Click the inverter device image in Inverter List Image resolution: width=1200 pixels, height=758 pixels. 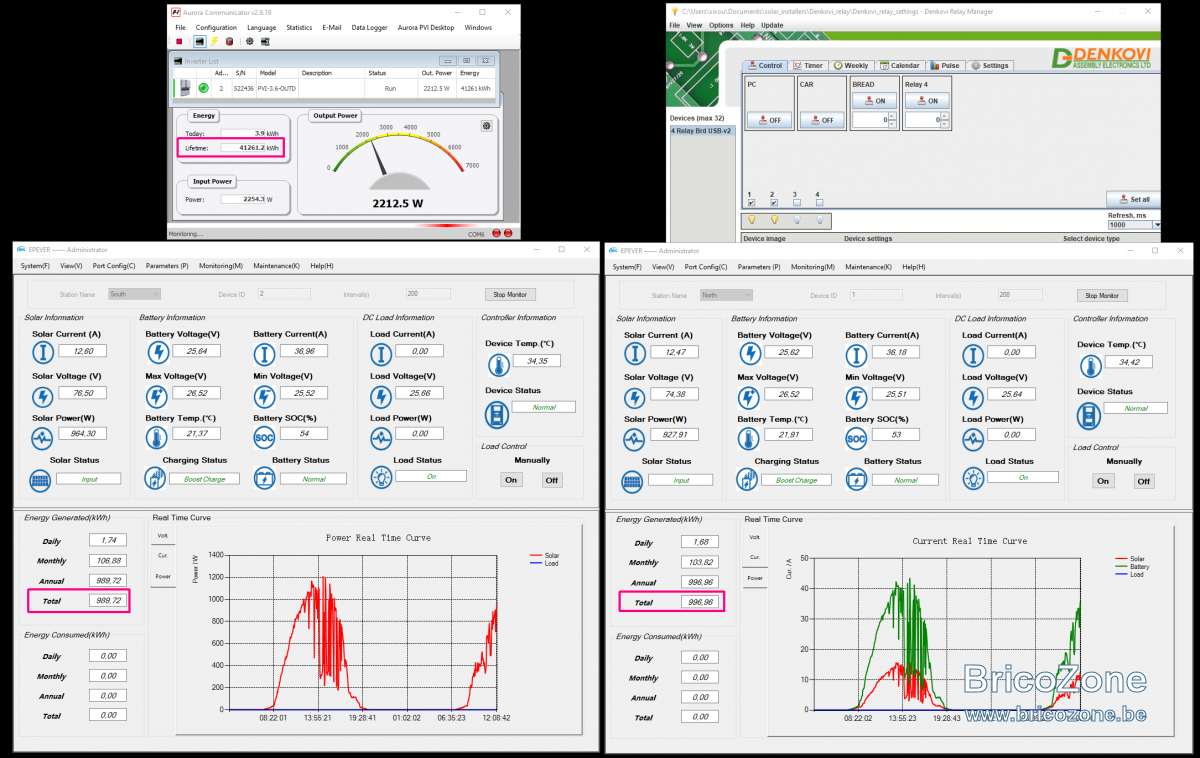pos(183,88)
